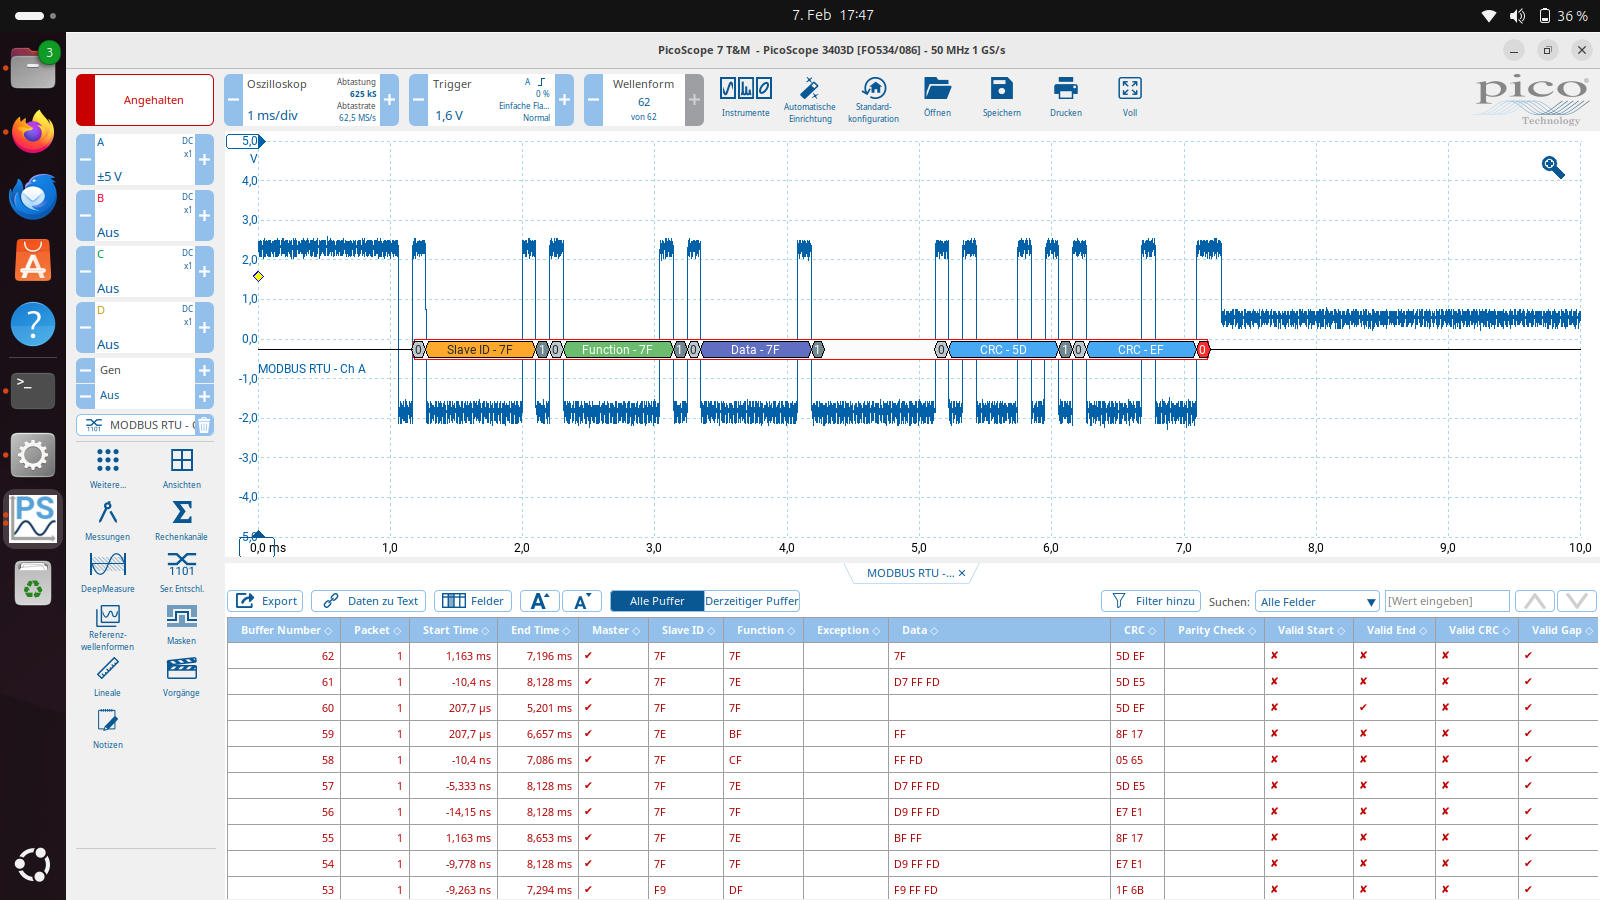Image resolution: width=1600 pixels, height=900 pixels.
Task: Open the Alle Felder search dropdown
Action: coord(1317,602)
